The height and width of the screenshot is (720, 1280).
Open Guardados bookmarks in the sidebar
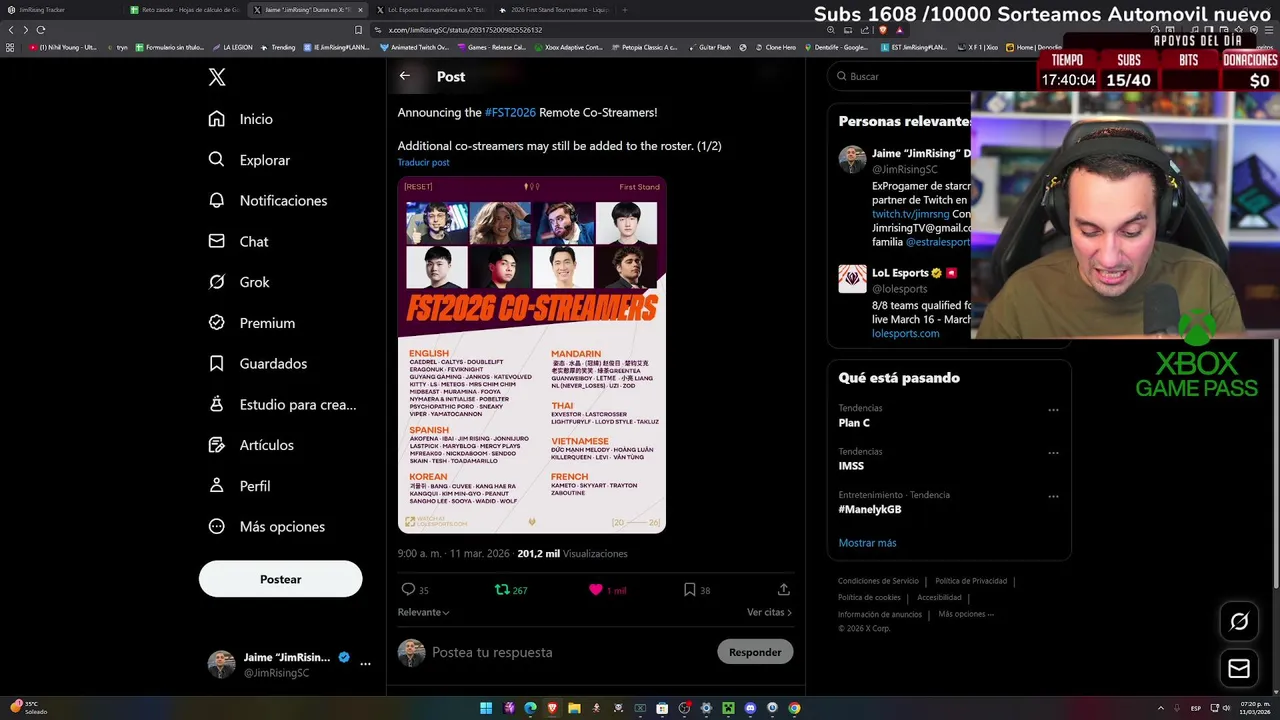pos(257,364)
